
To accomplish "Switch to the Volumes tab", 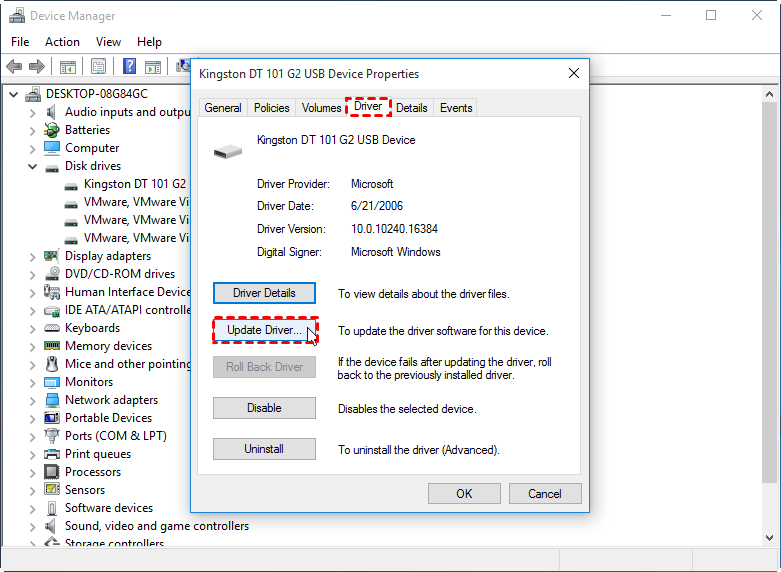I will [321, 108].
